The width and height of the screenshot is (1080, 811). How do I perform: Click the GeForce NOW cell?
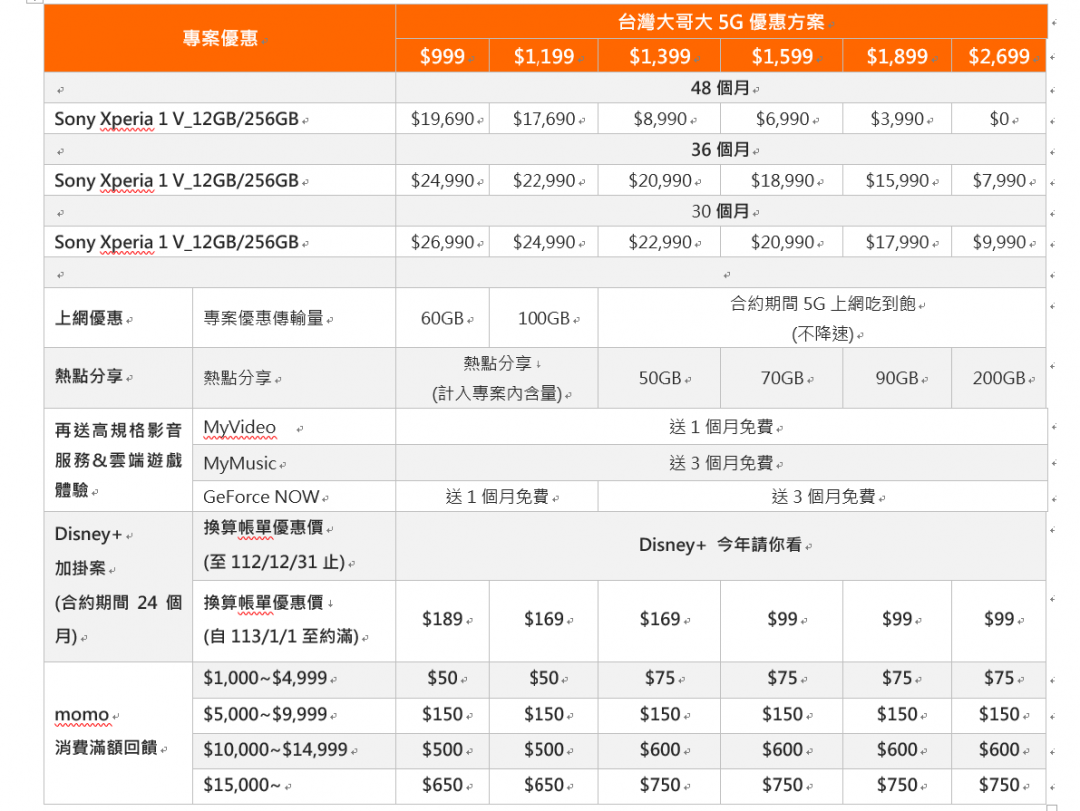[x=261, y=497]
